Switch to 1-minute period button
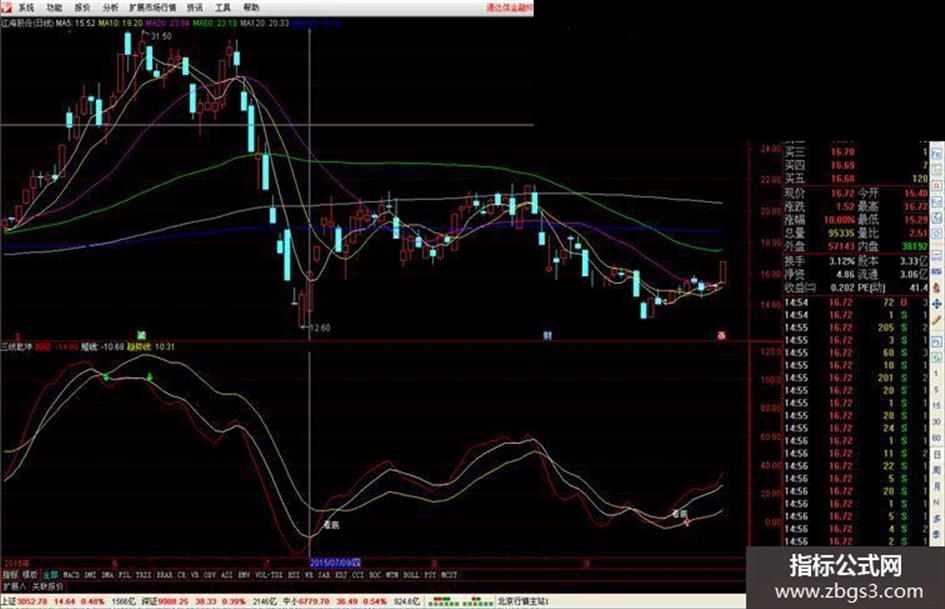Screen dimensions: 945x609 [x=937, y=373]
